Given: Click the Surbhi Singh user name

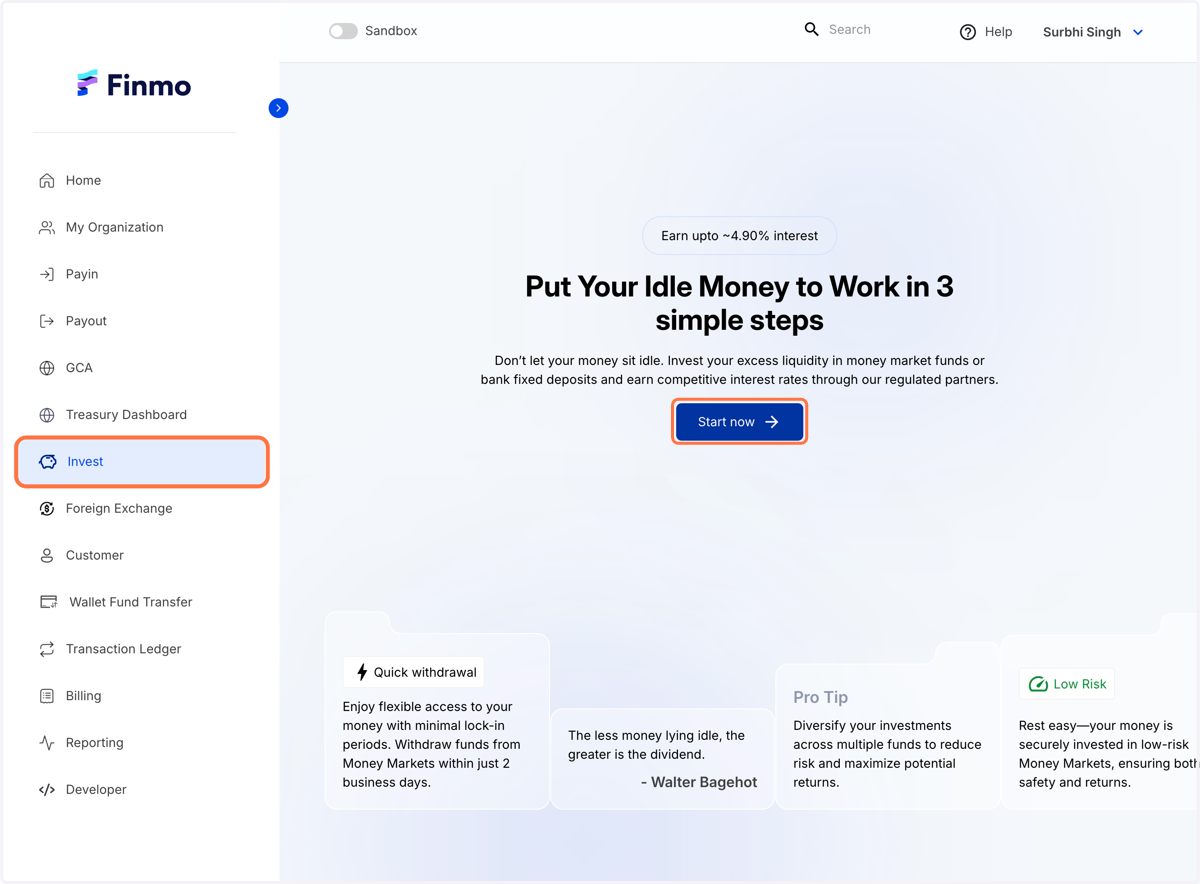Looking at the screenshot, I should [1081, 32].
